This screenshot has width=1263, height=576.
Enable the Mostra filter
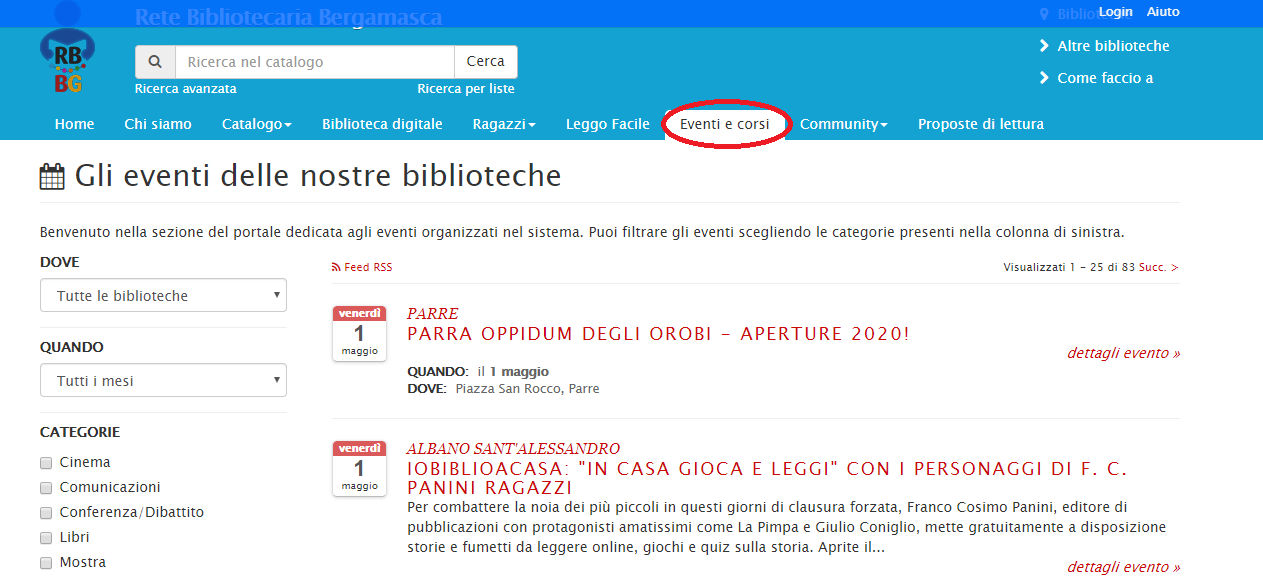point(45,562)
